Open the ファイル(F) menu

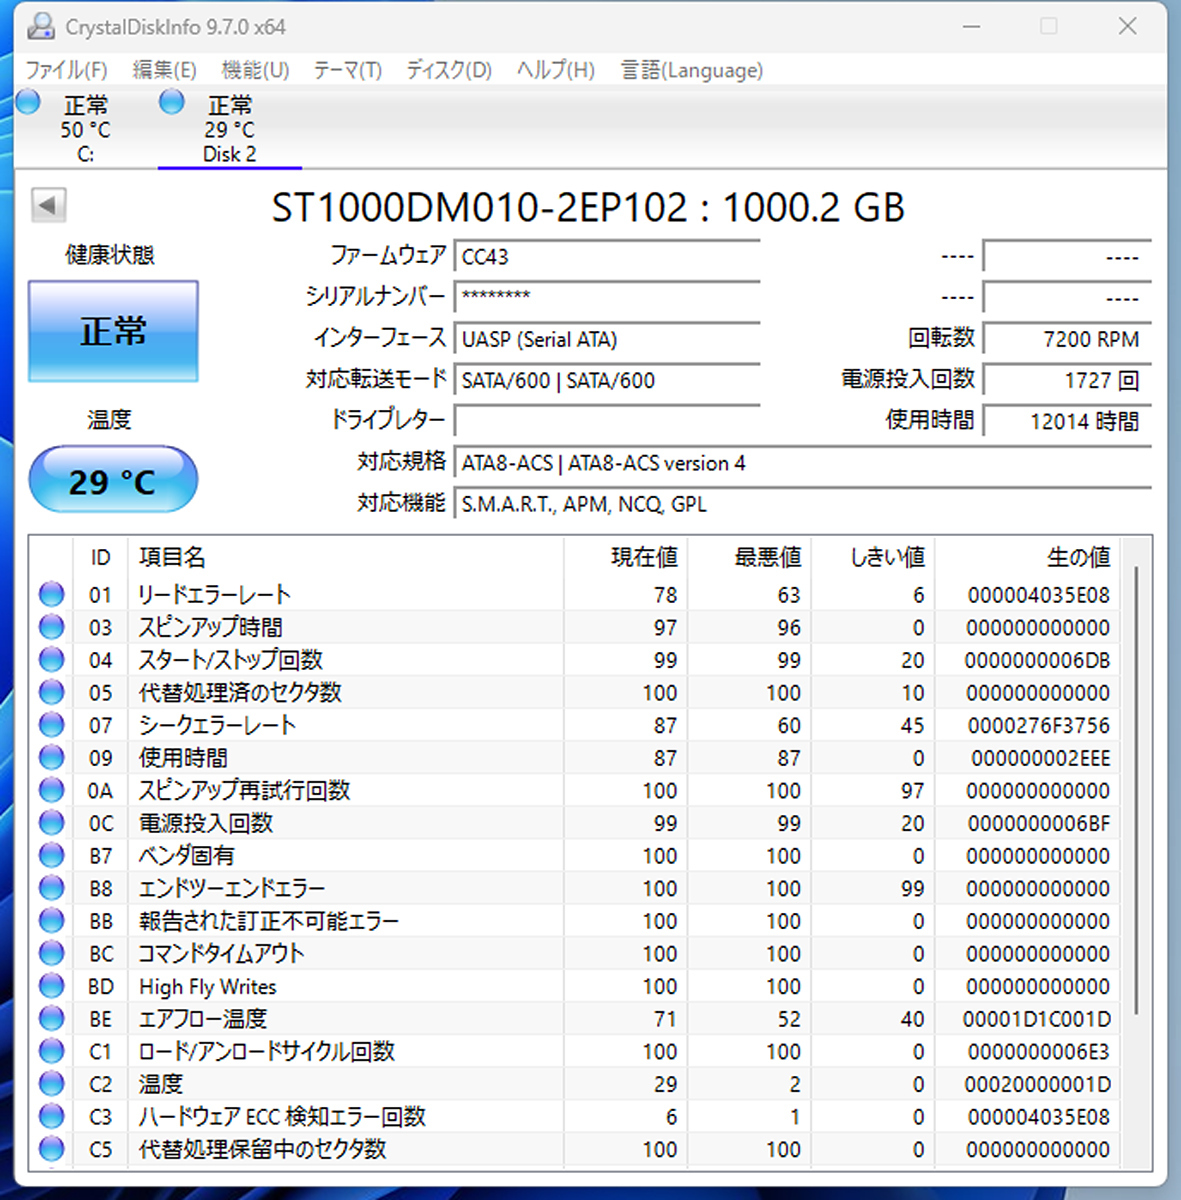(x=66, y=70)
